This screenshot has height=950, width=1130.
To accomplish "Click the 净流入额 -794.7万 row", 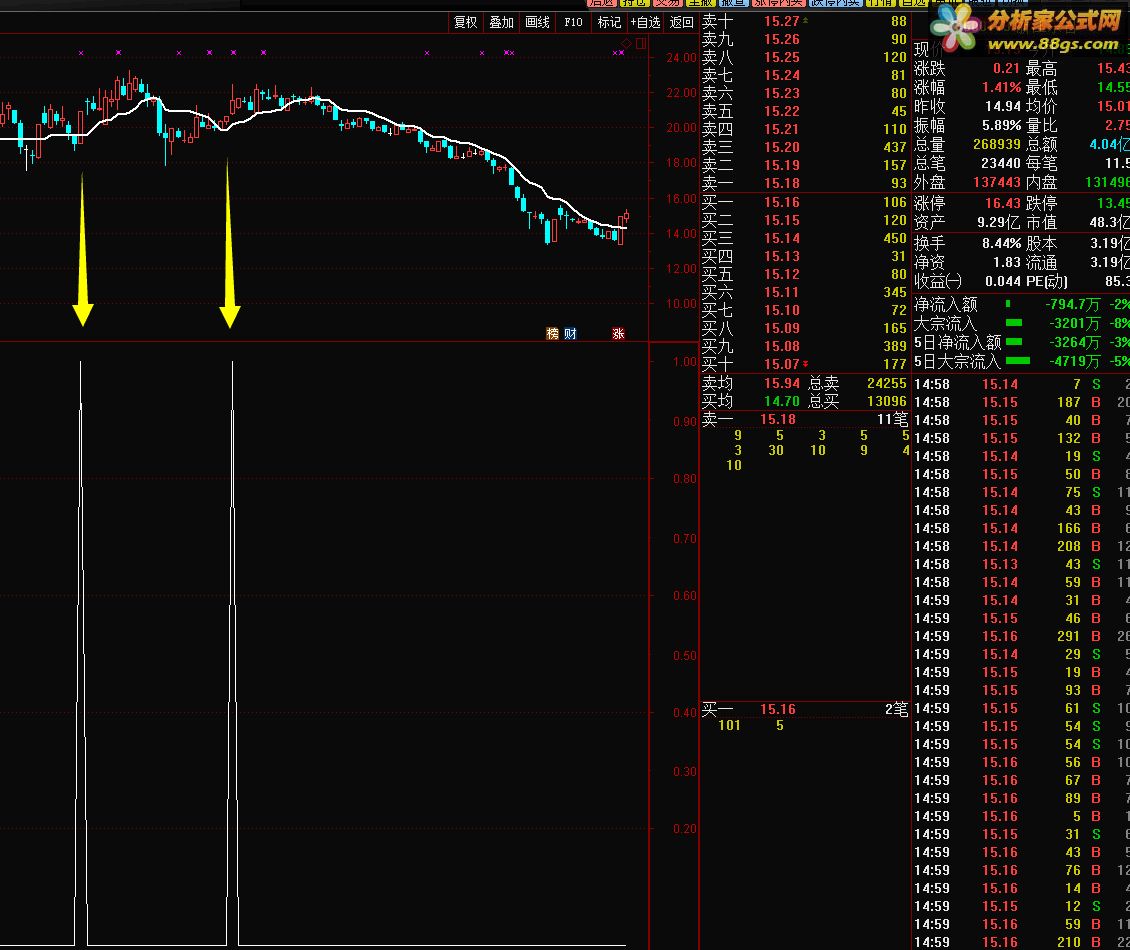I will click(x=1020, y=304).
